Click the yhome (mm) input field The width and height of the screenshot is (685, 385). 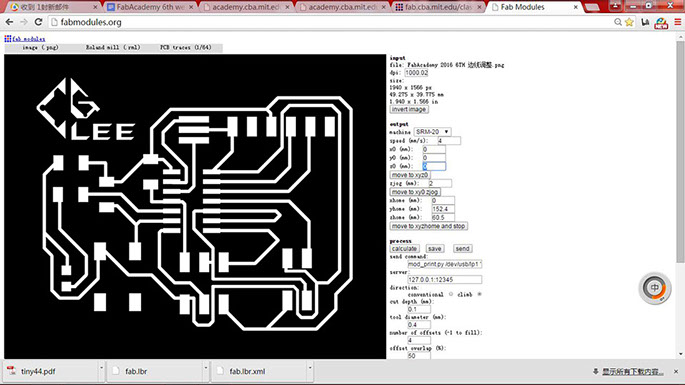[x=443, y=209]
